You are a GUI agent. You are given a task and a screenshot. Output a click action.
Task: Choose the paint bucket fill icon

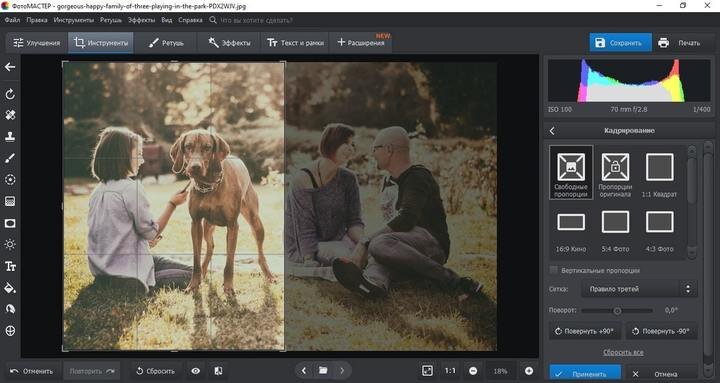[10, 288]
